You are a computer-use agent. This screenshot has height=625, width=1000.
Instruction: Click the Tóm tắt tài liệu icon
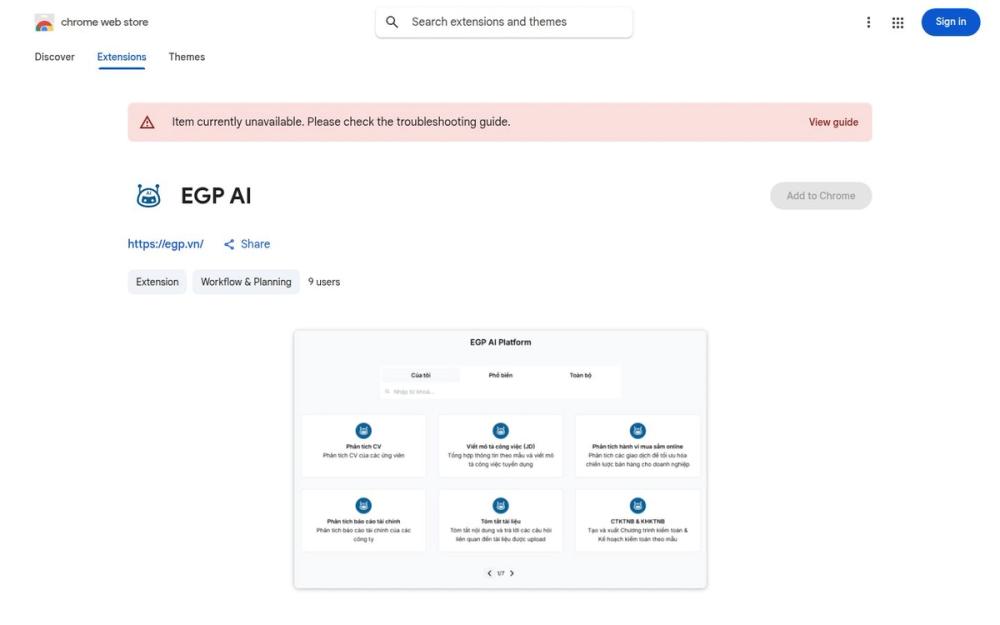501,506
